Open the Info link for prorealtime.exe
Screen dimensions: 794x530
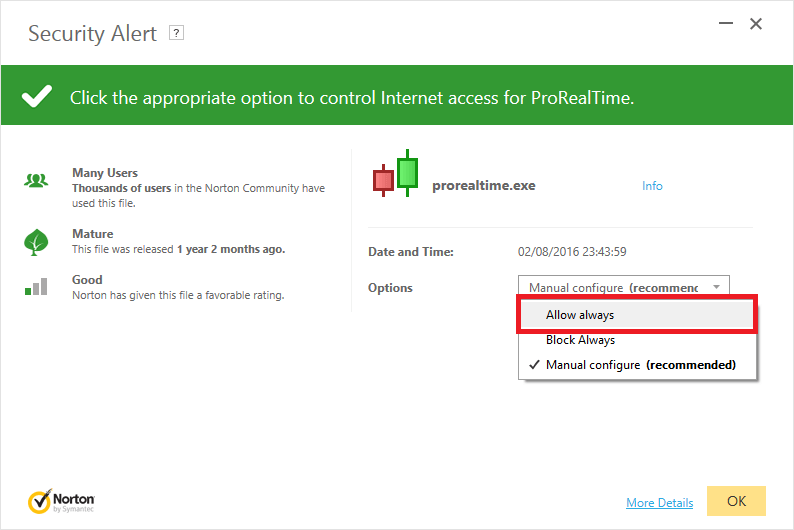pos(652,186)
